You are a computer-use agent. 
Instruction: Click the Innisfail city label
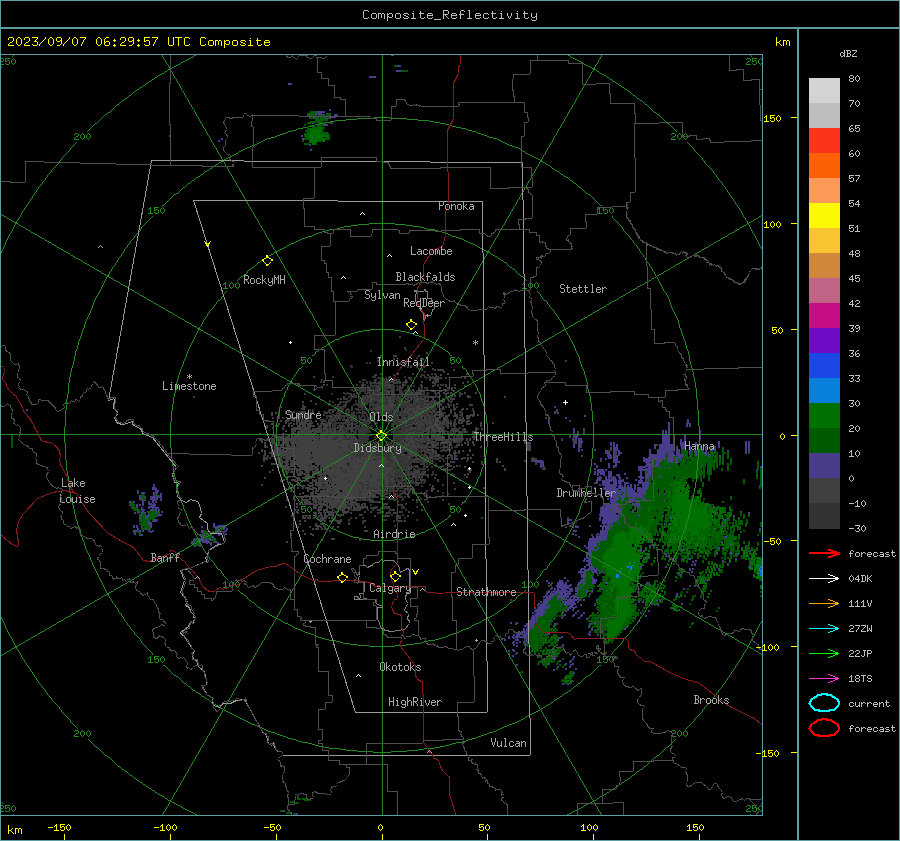point(403,362)
